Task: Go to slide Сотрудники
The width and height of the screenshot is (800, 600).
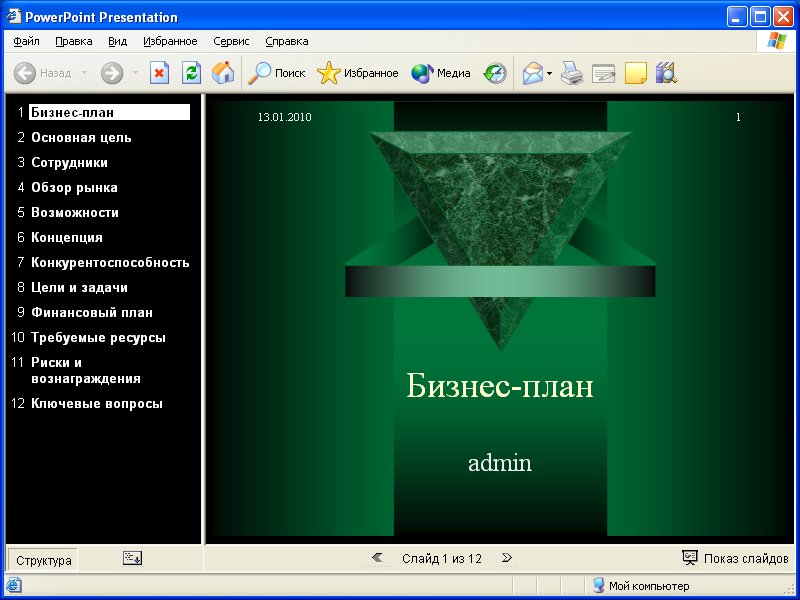Action: click(69, 162)
